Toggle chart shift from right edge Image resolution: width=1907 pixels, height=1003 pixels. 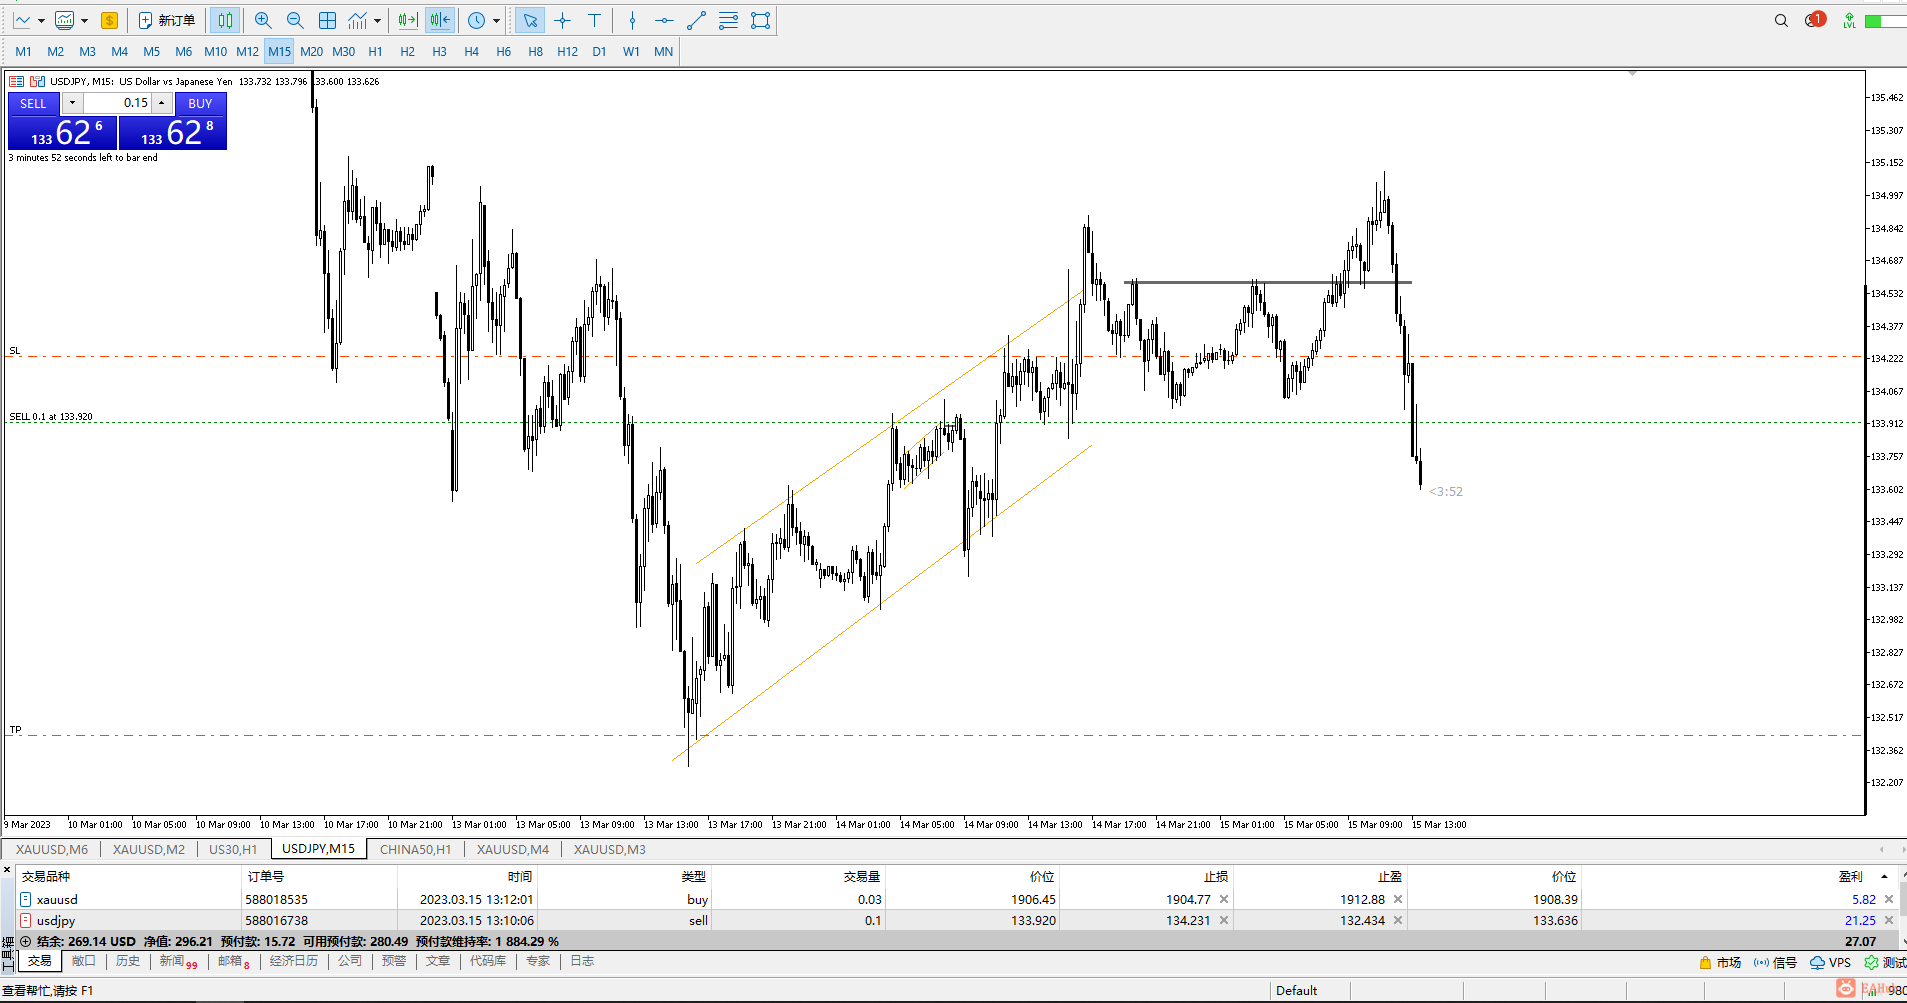[440, 20]
